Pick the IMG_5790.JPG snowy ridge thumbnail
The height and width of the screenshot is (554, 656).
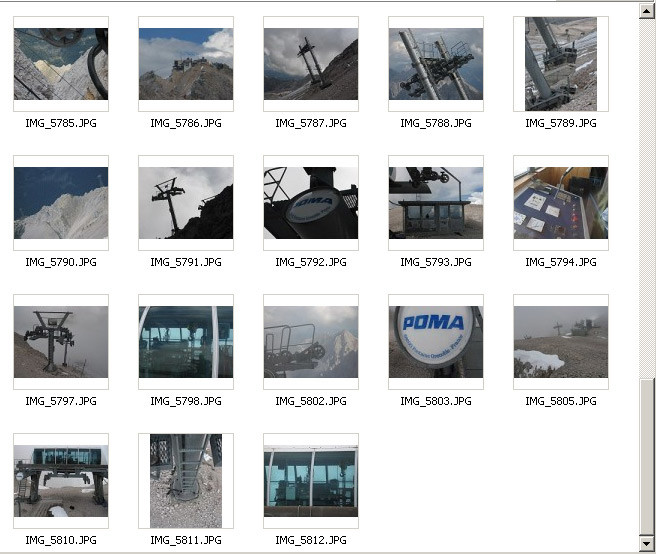point(61,203)
